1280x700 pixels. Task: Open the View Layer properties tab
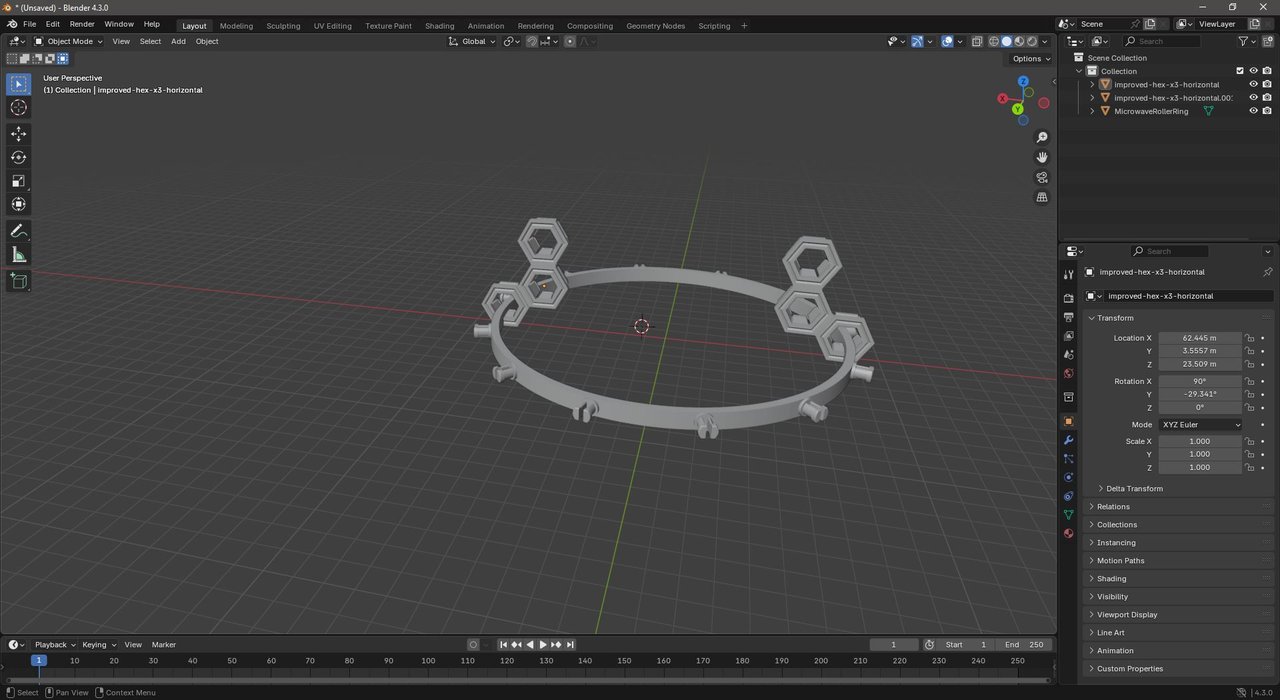coord(1068,336)
